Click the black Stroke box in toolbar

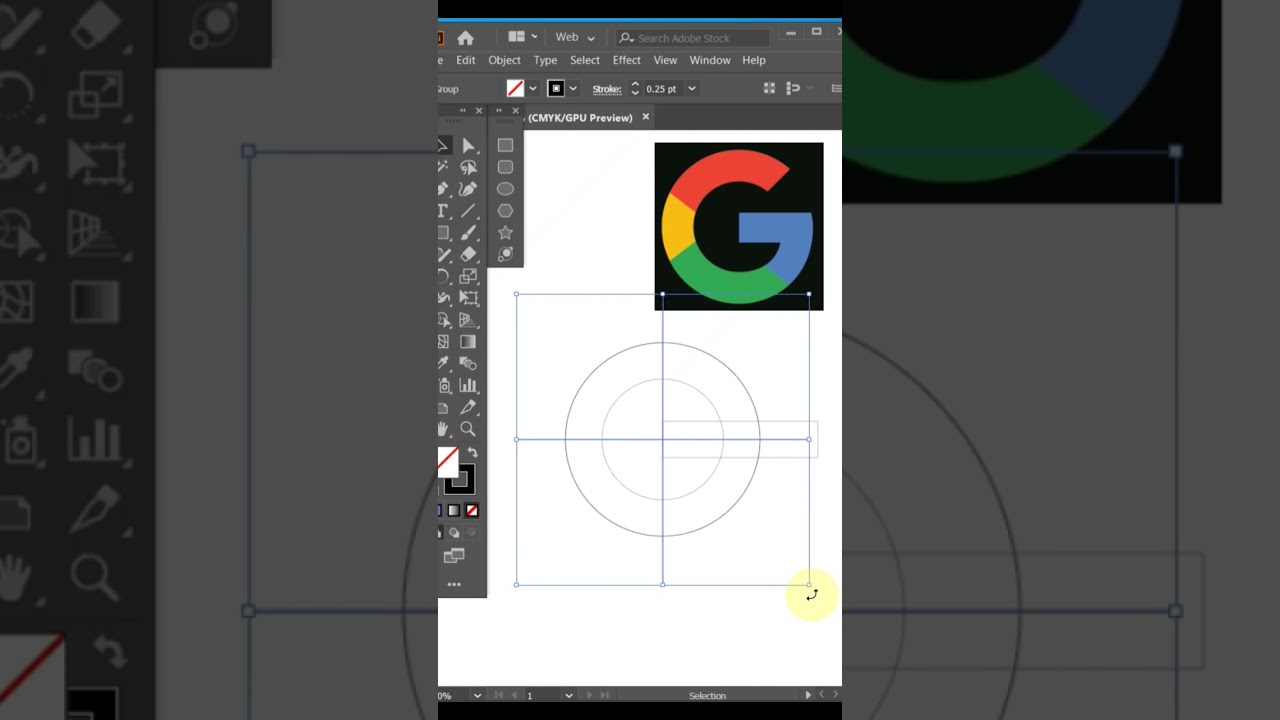pyautogui.click(x=460, y=480)
